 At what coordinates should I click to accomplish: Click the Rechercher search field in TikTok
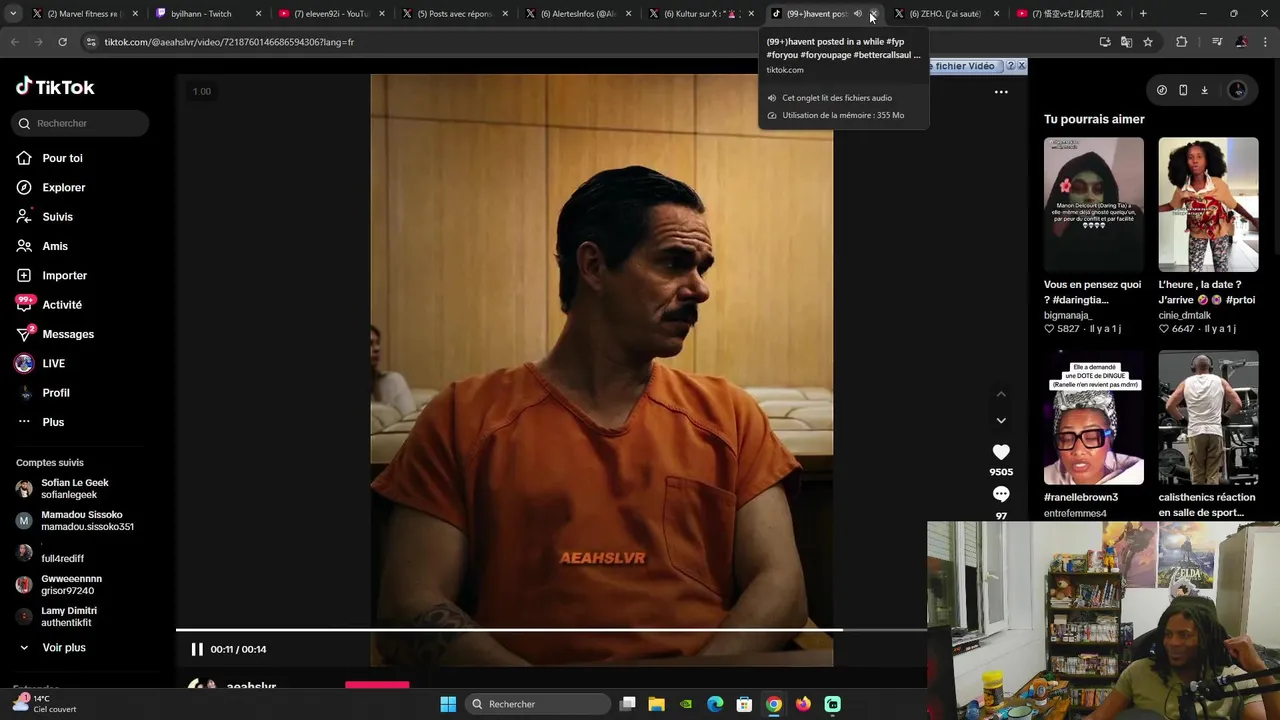click(x=81, y=123)
